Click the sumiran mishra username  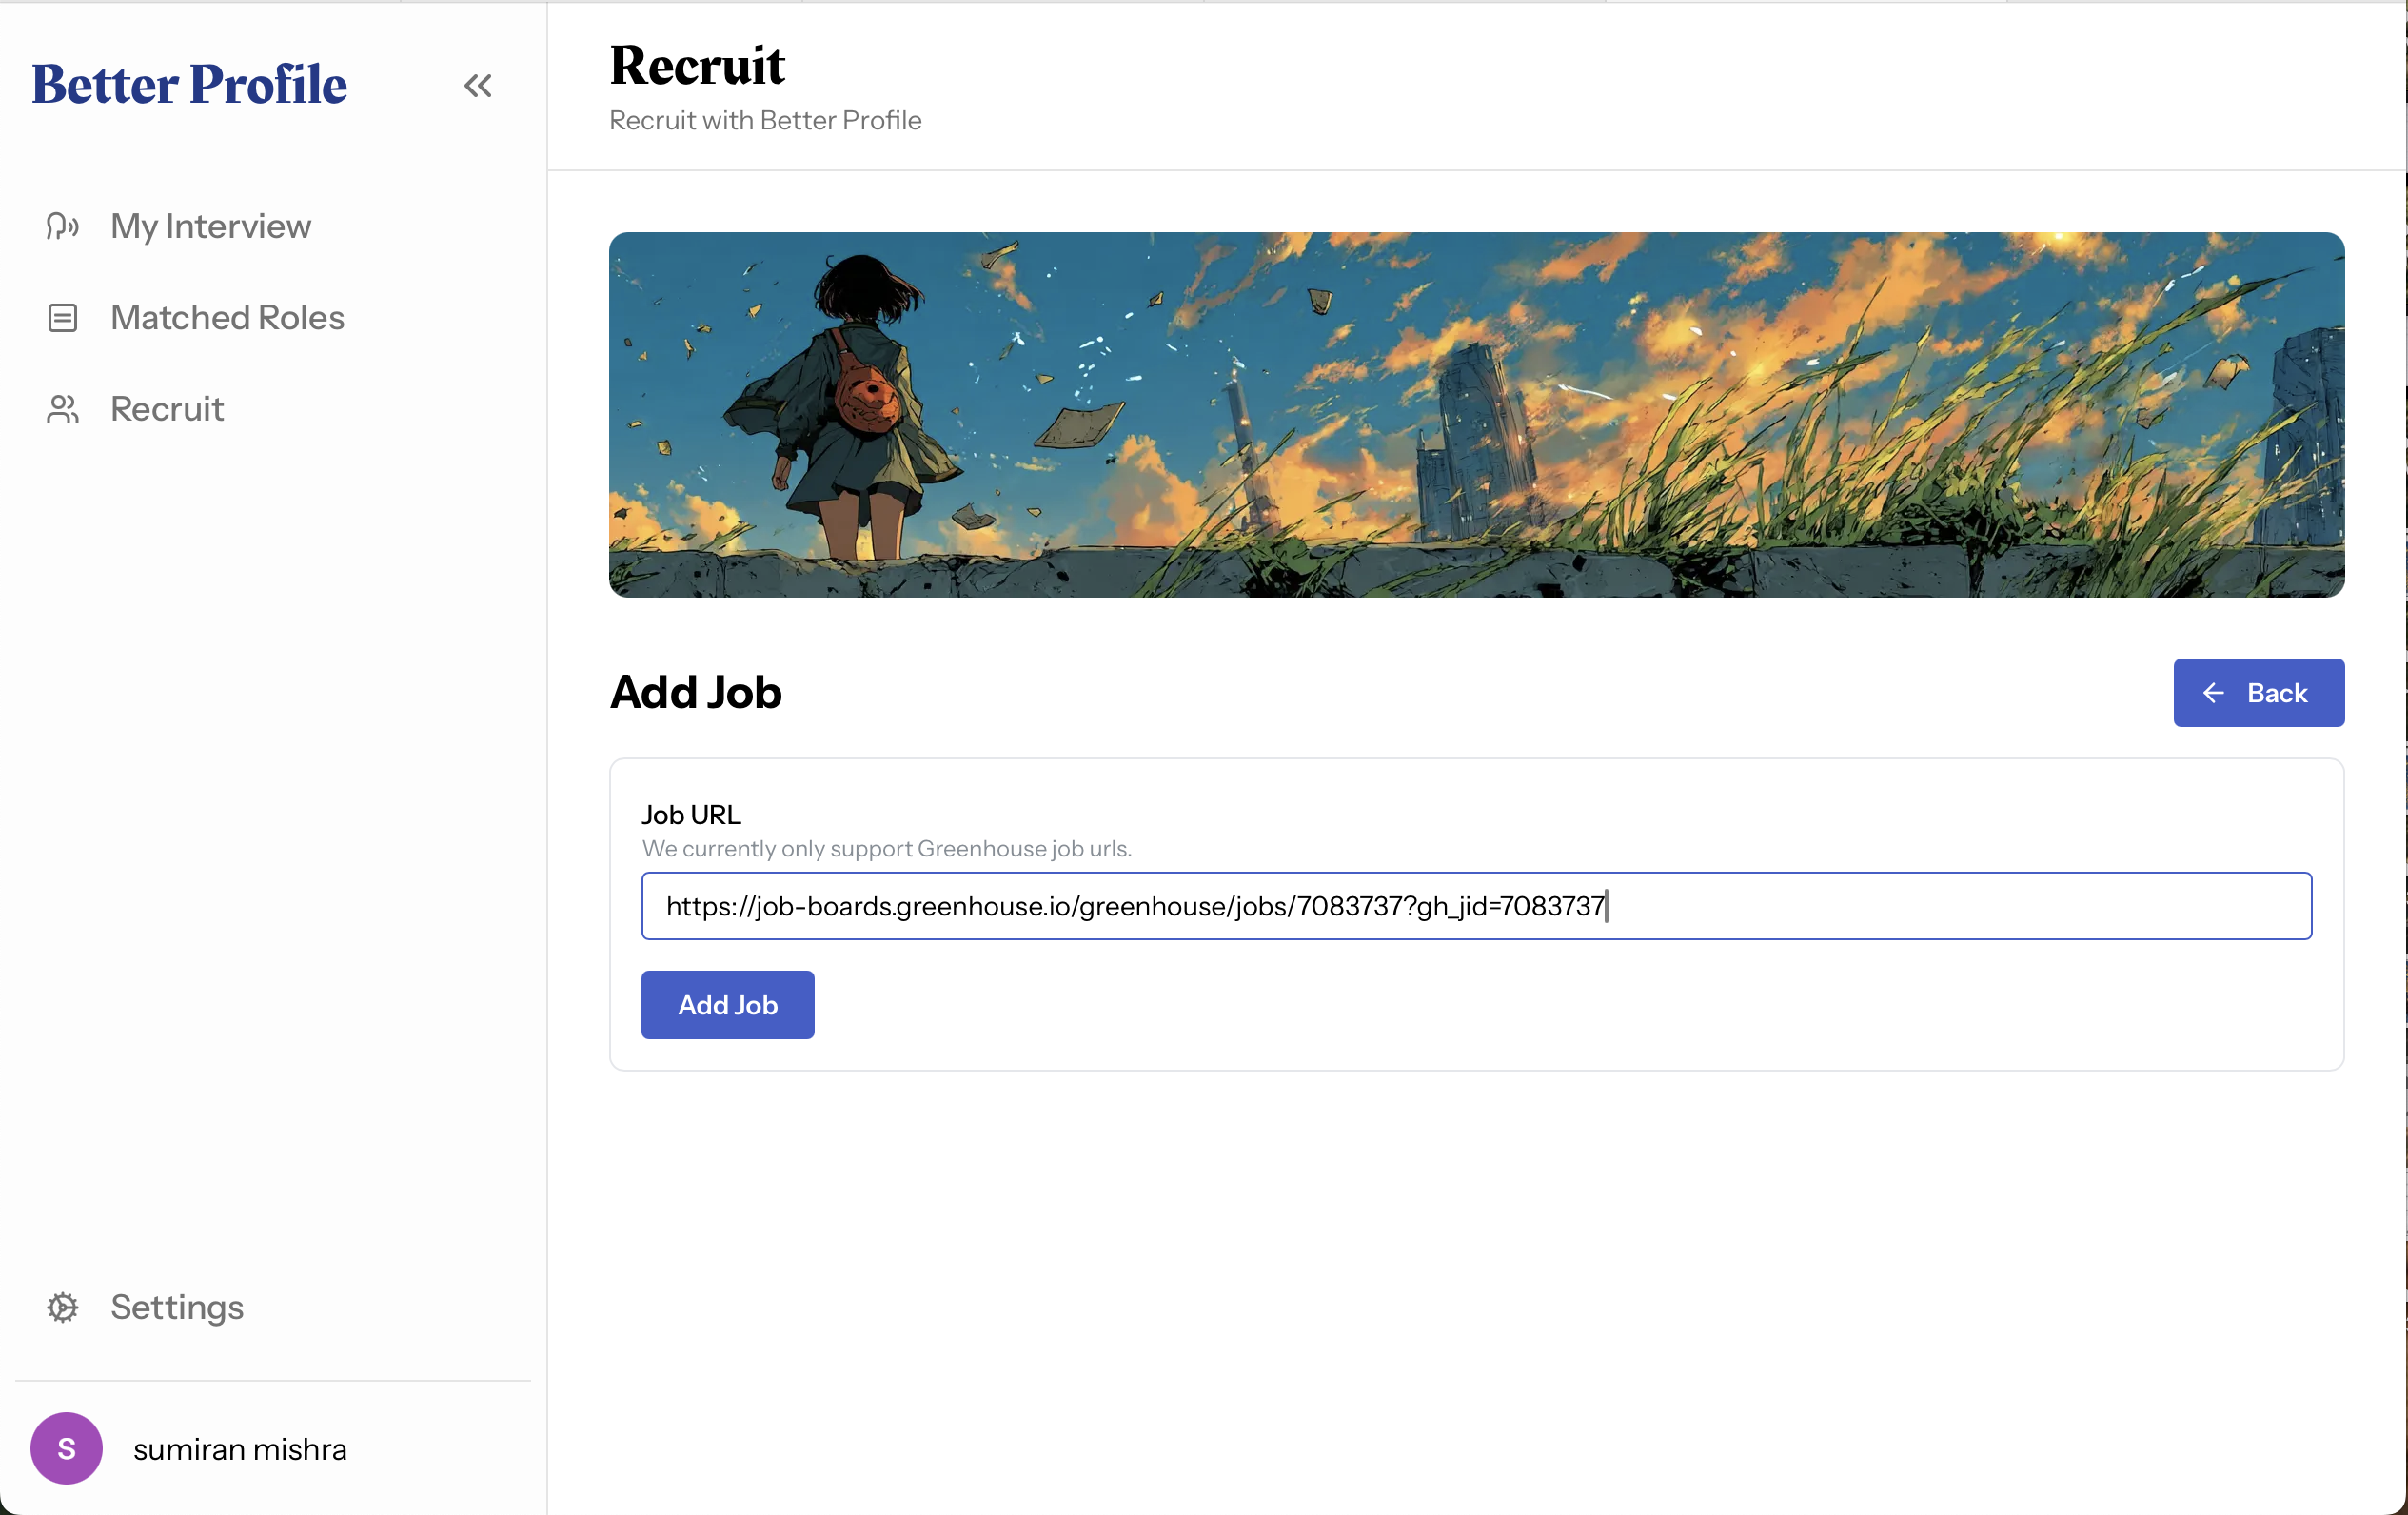pos(240,1449)
